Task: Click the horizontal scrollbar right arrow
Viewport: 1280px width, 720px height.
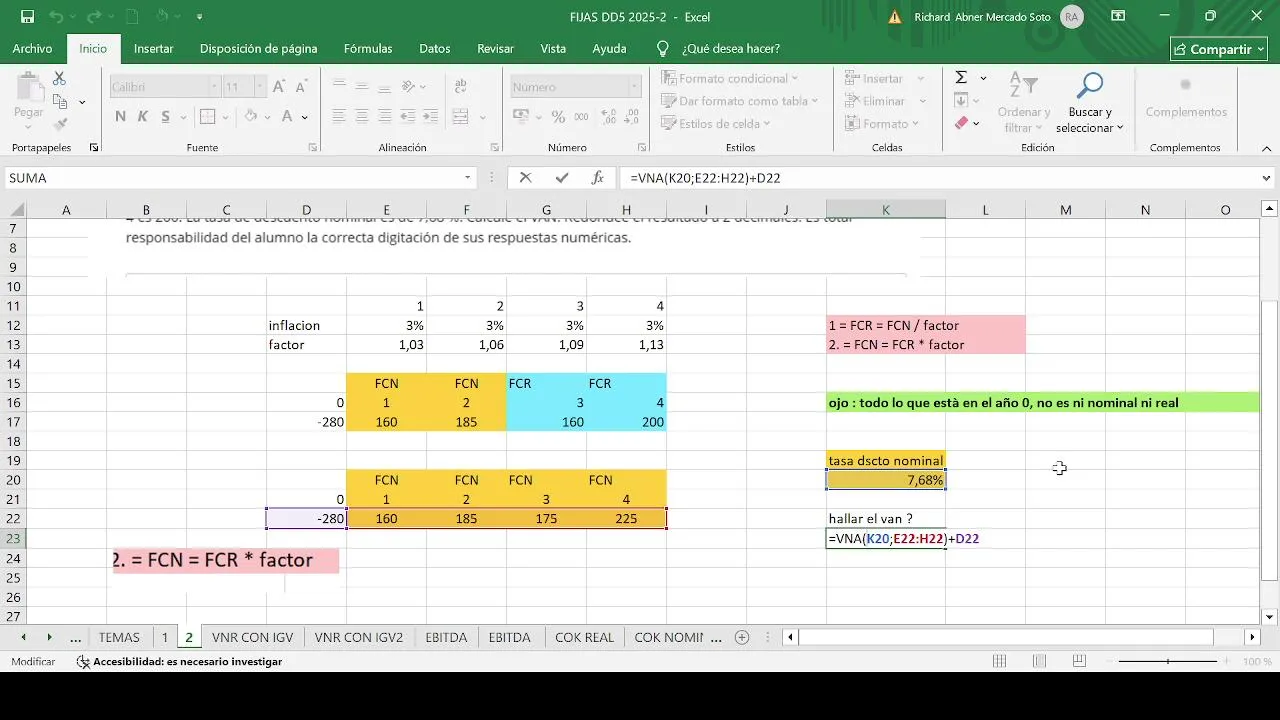Action: [x=1251, y=637]
